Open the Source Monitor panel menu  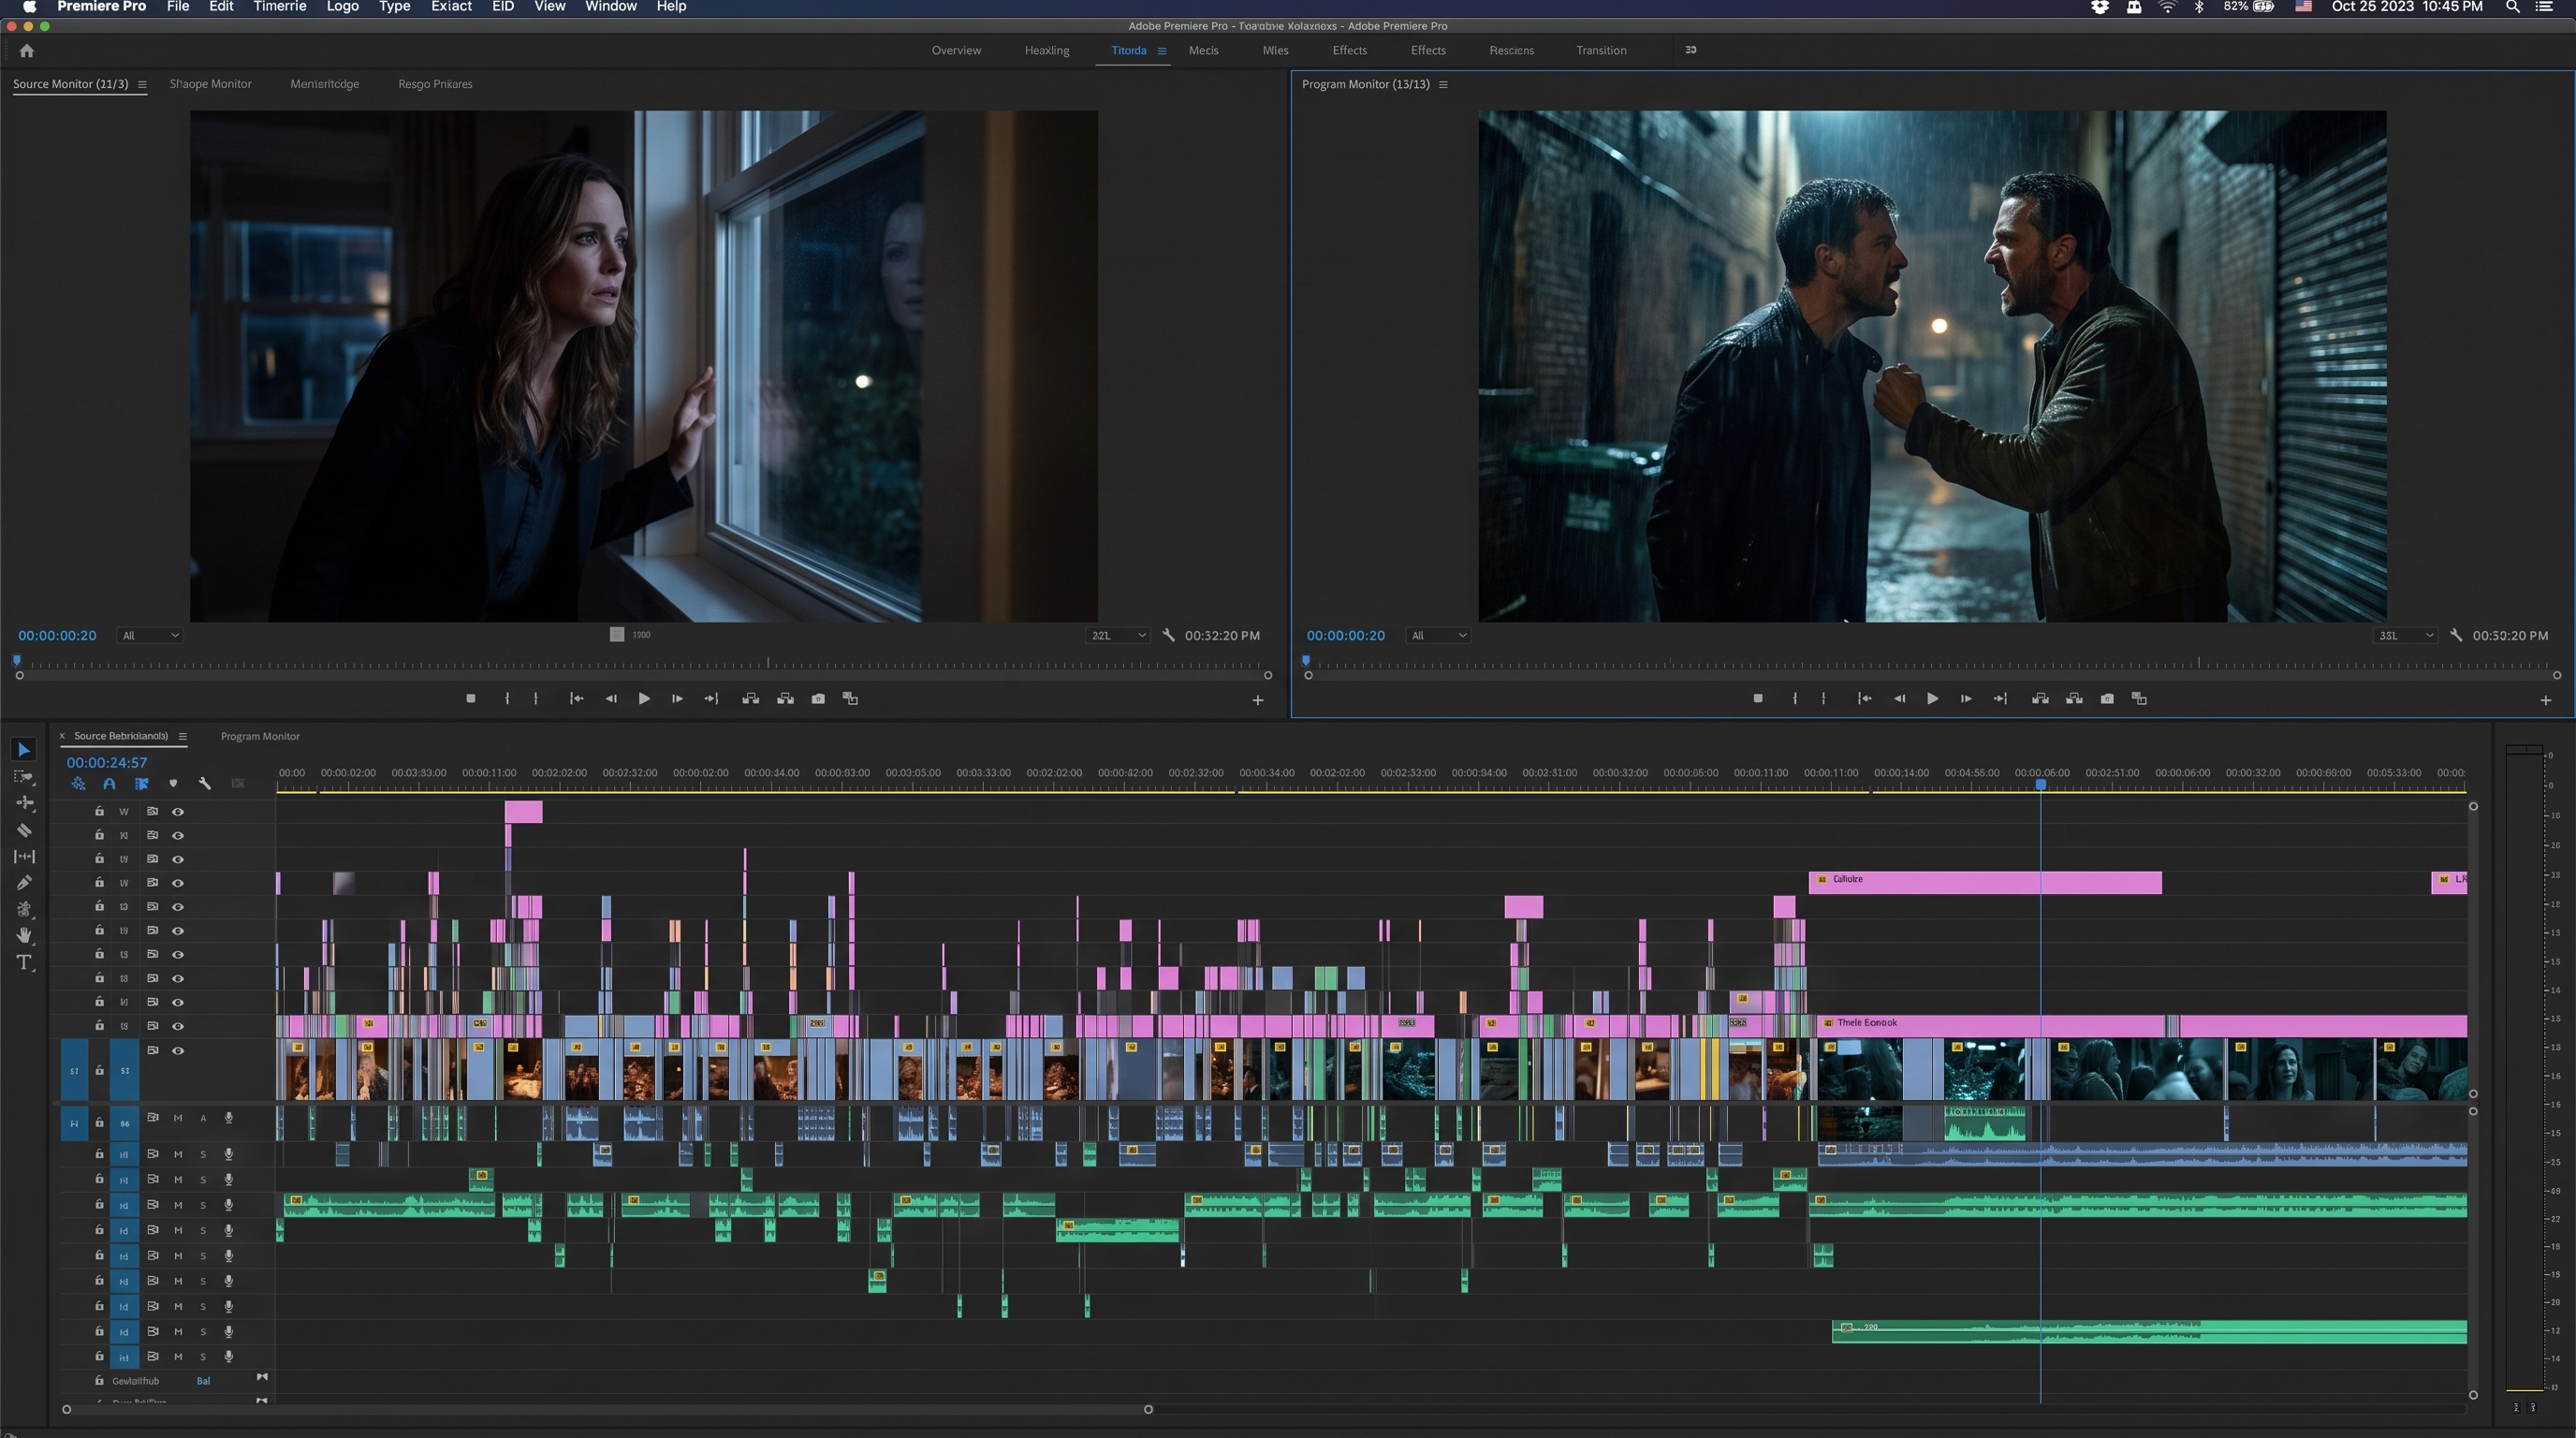click(x=142, y=85)
